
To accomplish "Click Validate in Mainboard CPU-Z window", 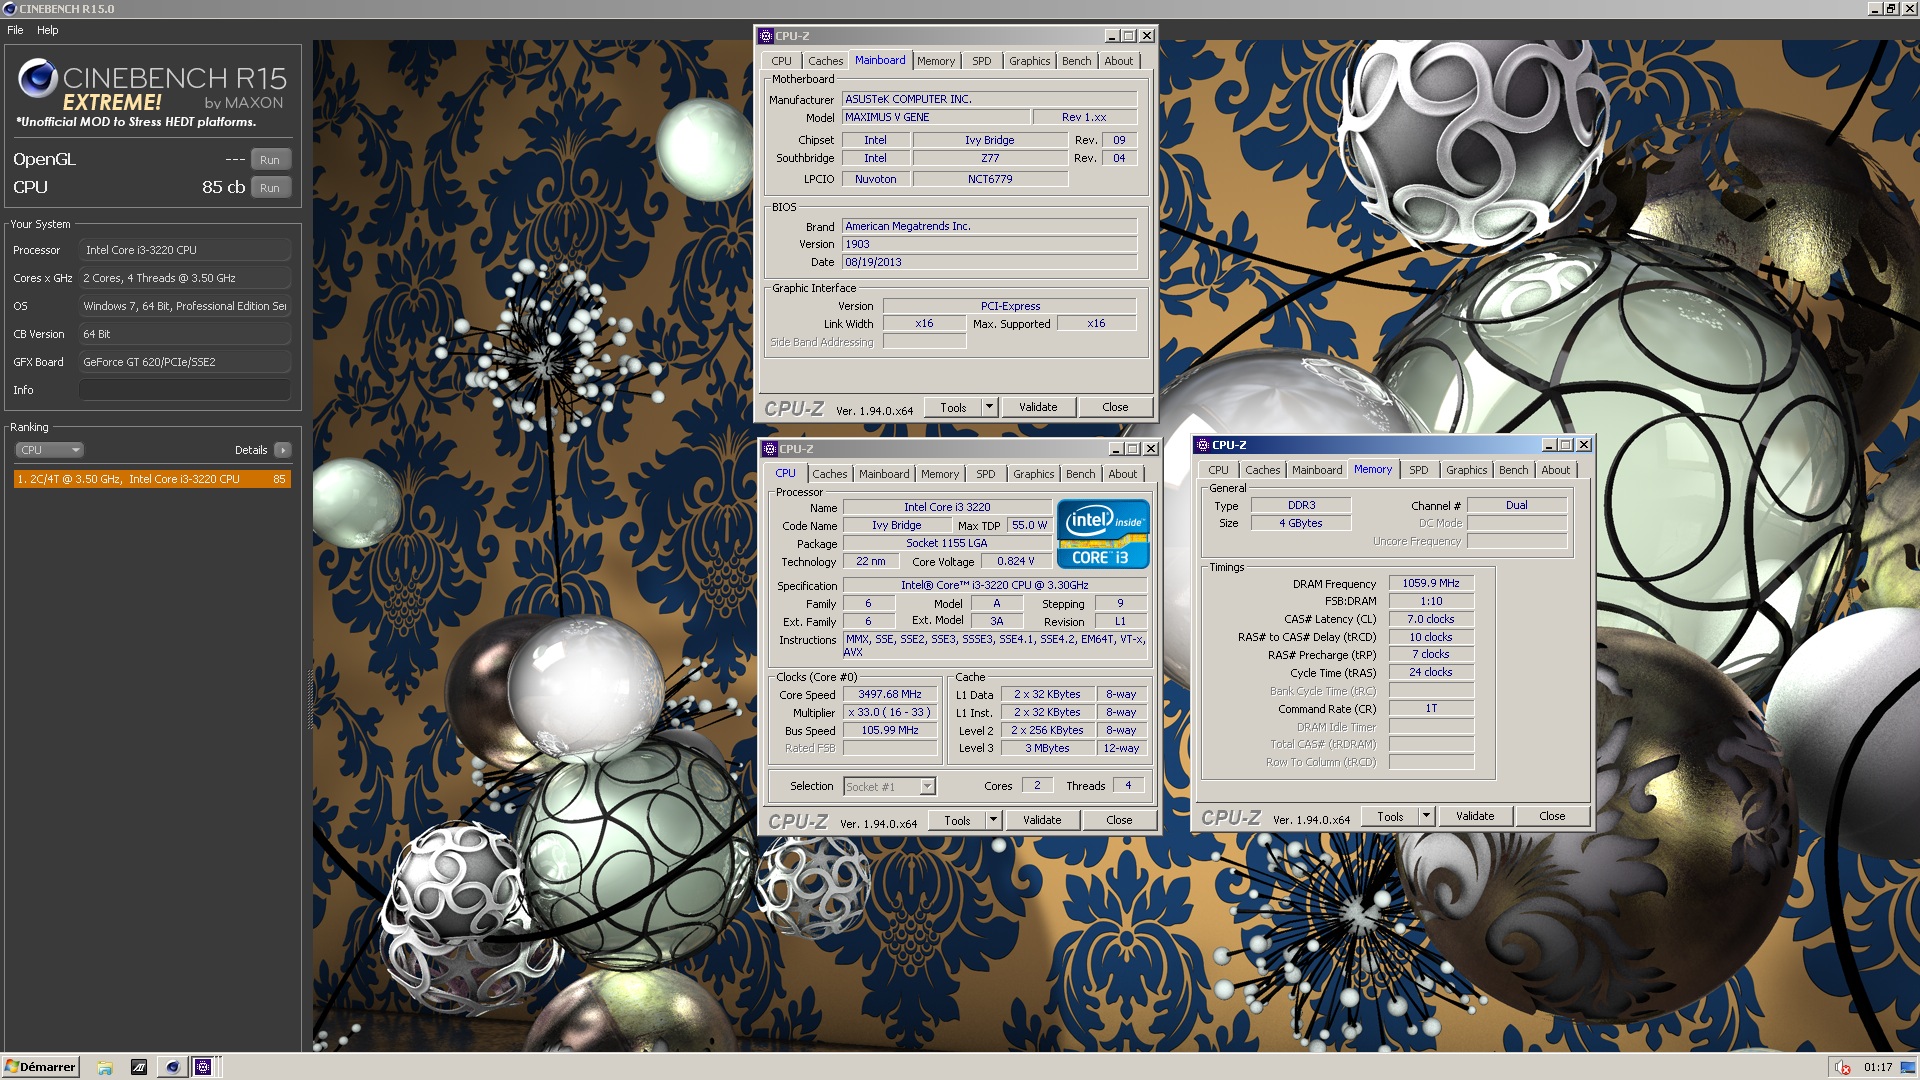I will coord(1038,407).
